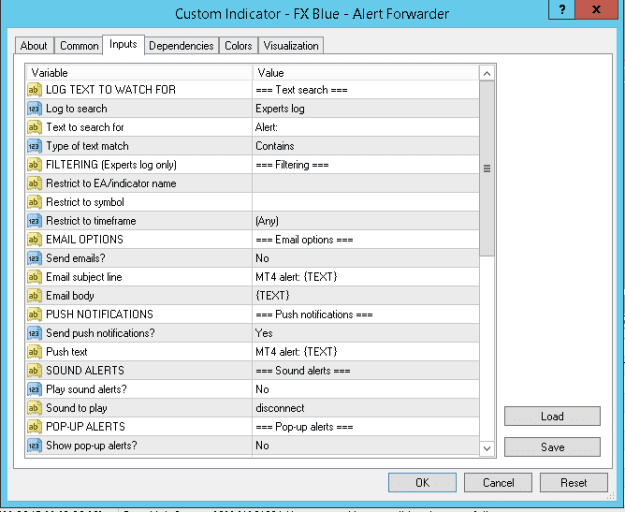Click the dialog help question mark button
This screenshot has width=625, height=512.
tap(562, 9)
